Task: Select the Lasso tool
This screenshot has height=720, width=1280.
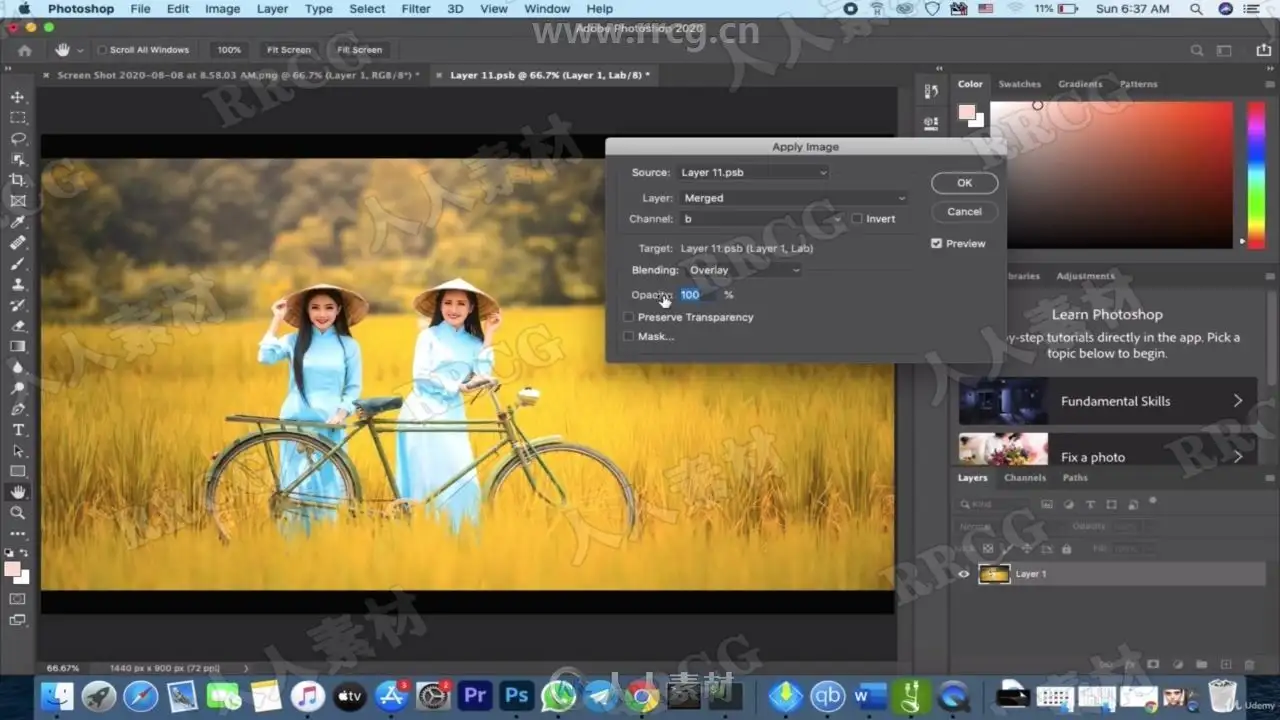Action: pos(18,138)
